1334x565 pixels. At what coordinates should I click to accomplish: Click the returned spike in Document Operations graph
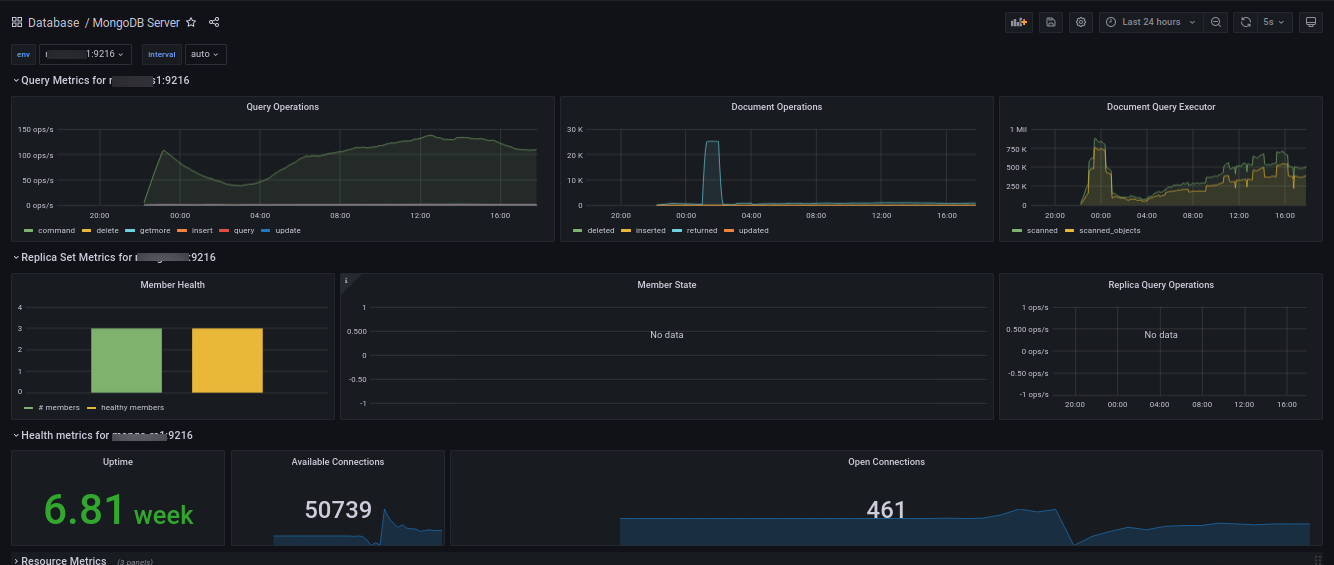point(712,172)
